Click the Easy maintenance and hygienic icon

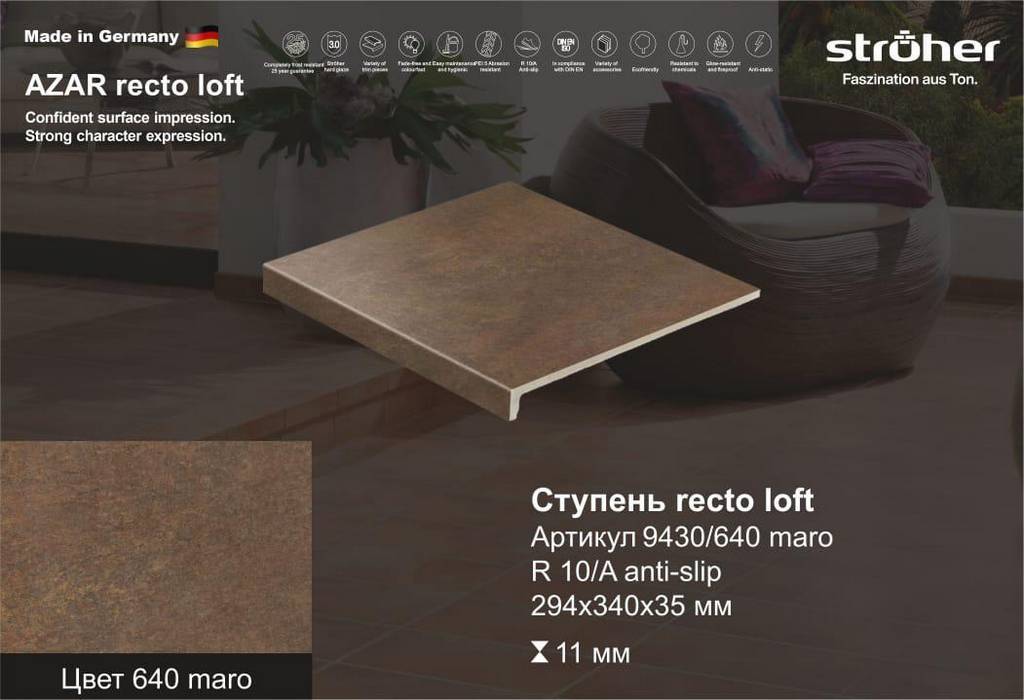pos(450,44)
